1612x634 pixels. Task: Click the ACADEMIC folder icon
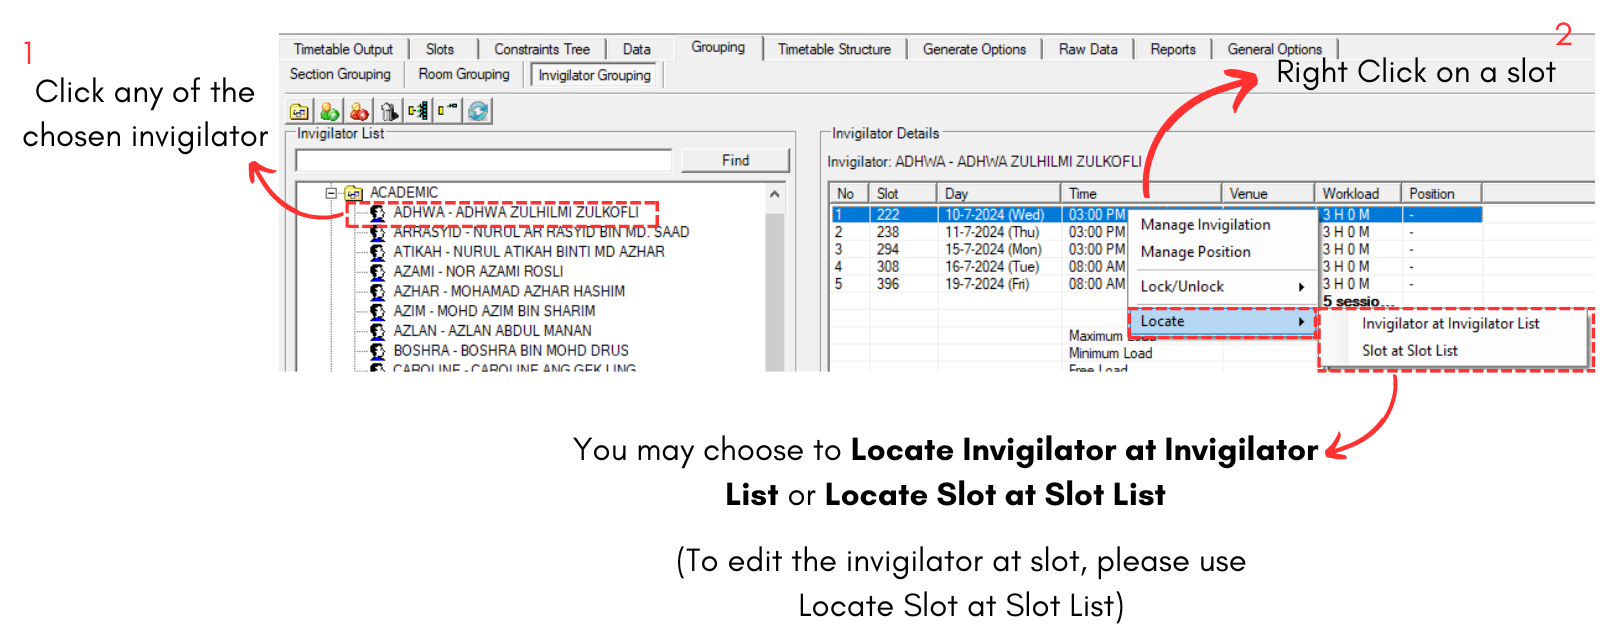click(354, 193)
